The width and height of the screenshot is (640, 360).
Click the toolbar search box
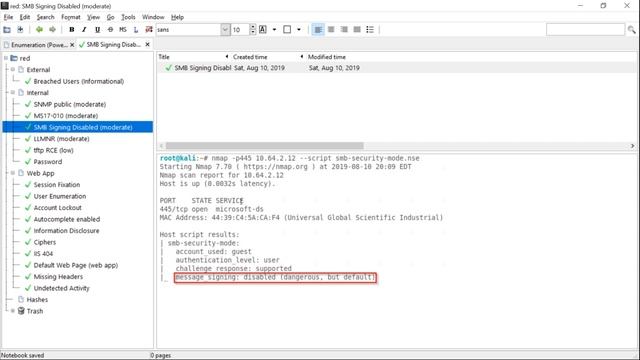[585, 29]
